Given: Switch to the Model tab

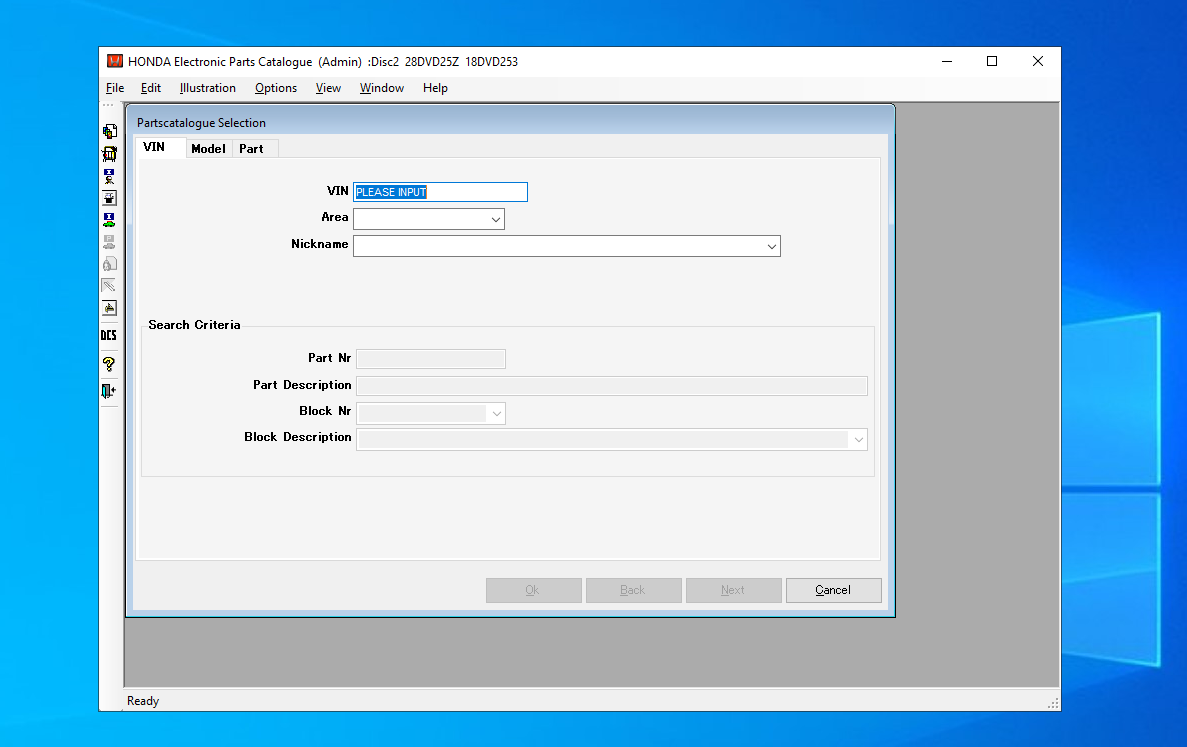Looking at the screenshot, I should (208, 149).
